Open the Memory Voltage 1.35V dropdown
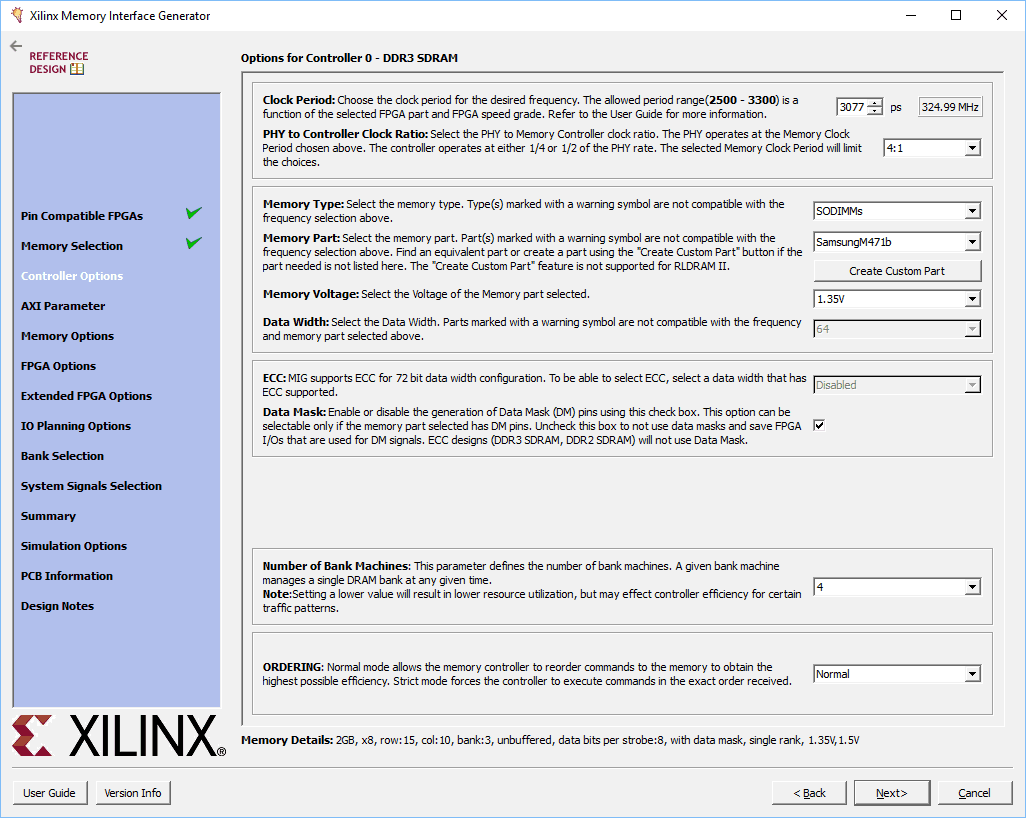This screenshot has height=818, width=1026. [x=896, y=299]
